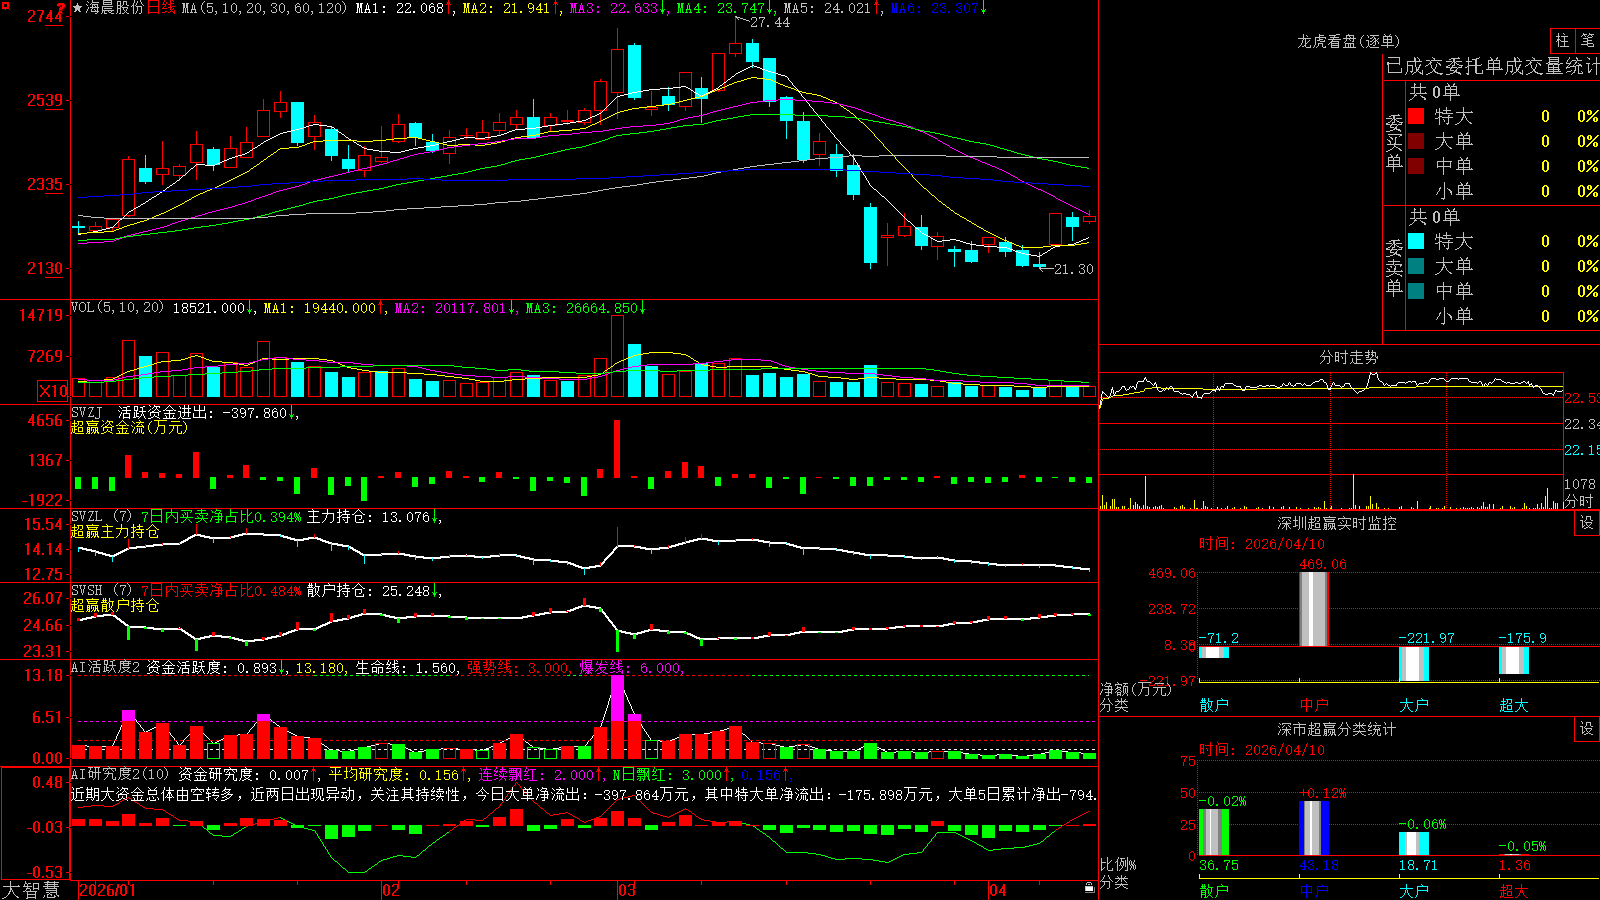Click the 委买单 vertical section label
1600x900 pixels.
coord(1394,142)
